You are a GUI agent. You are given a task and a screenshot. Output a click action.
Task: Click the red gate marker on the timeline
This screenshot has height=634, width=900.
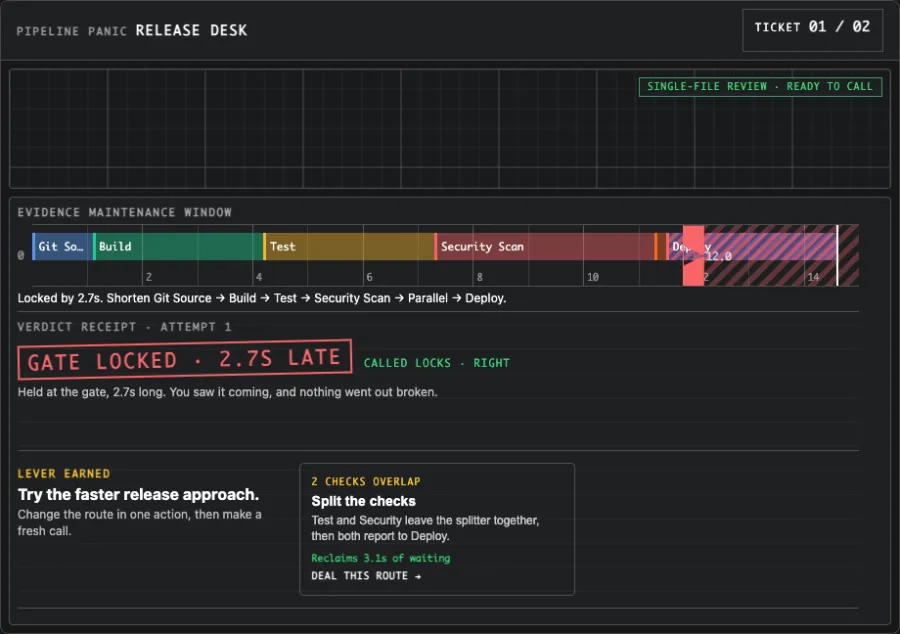(x=693, y=255)
